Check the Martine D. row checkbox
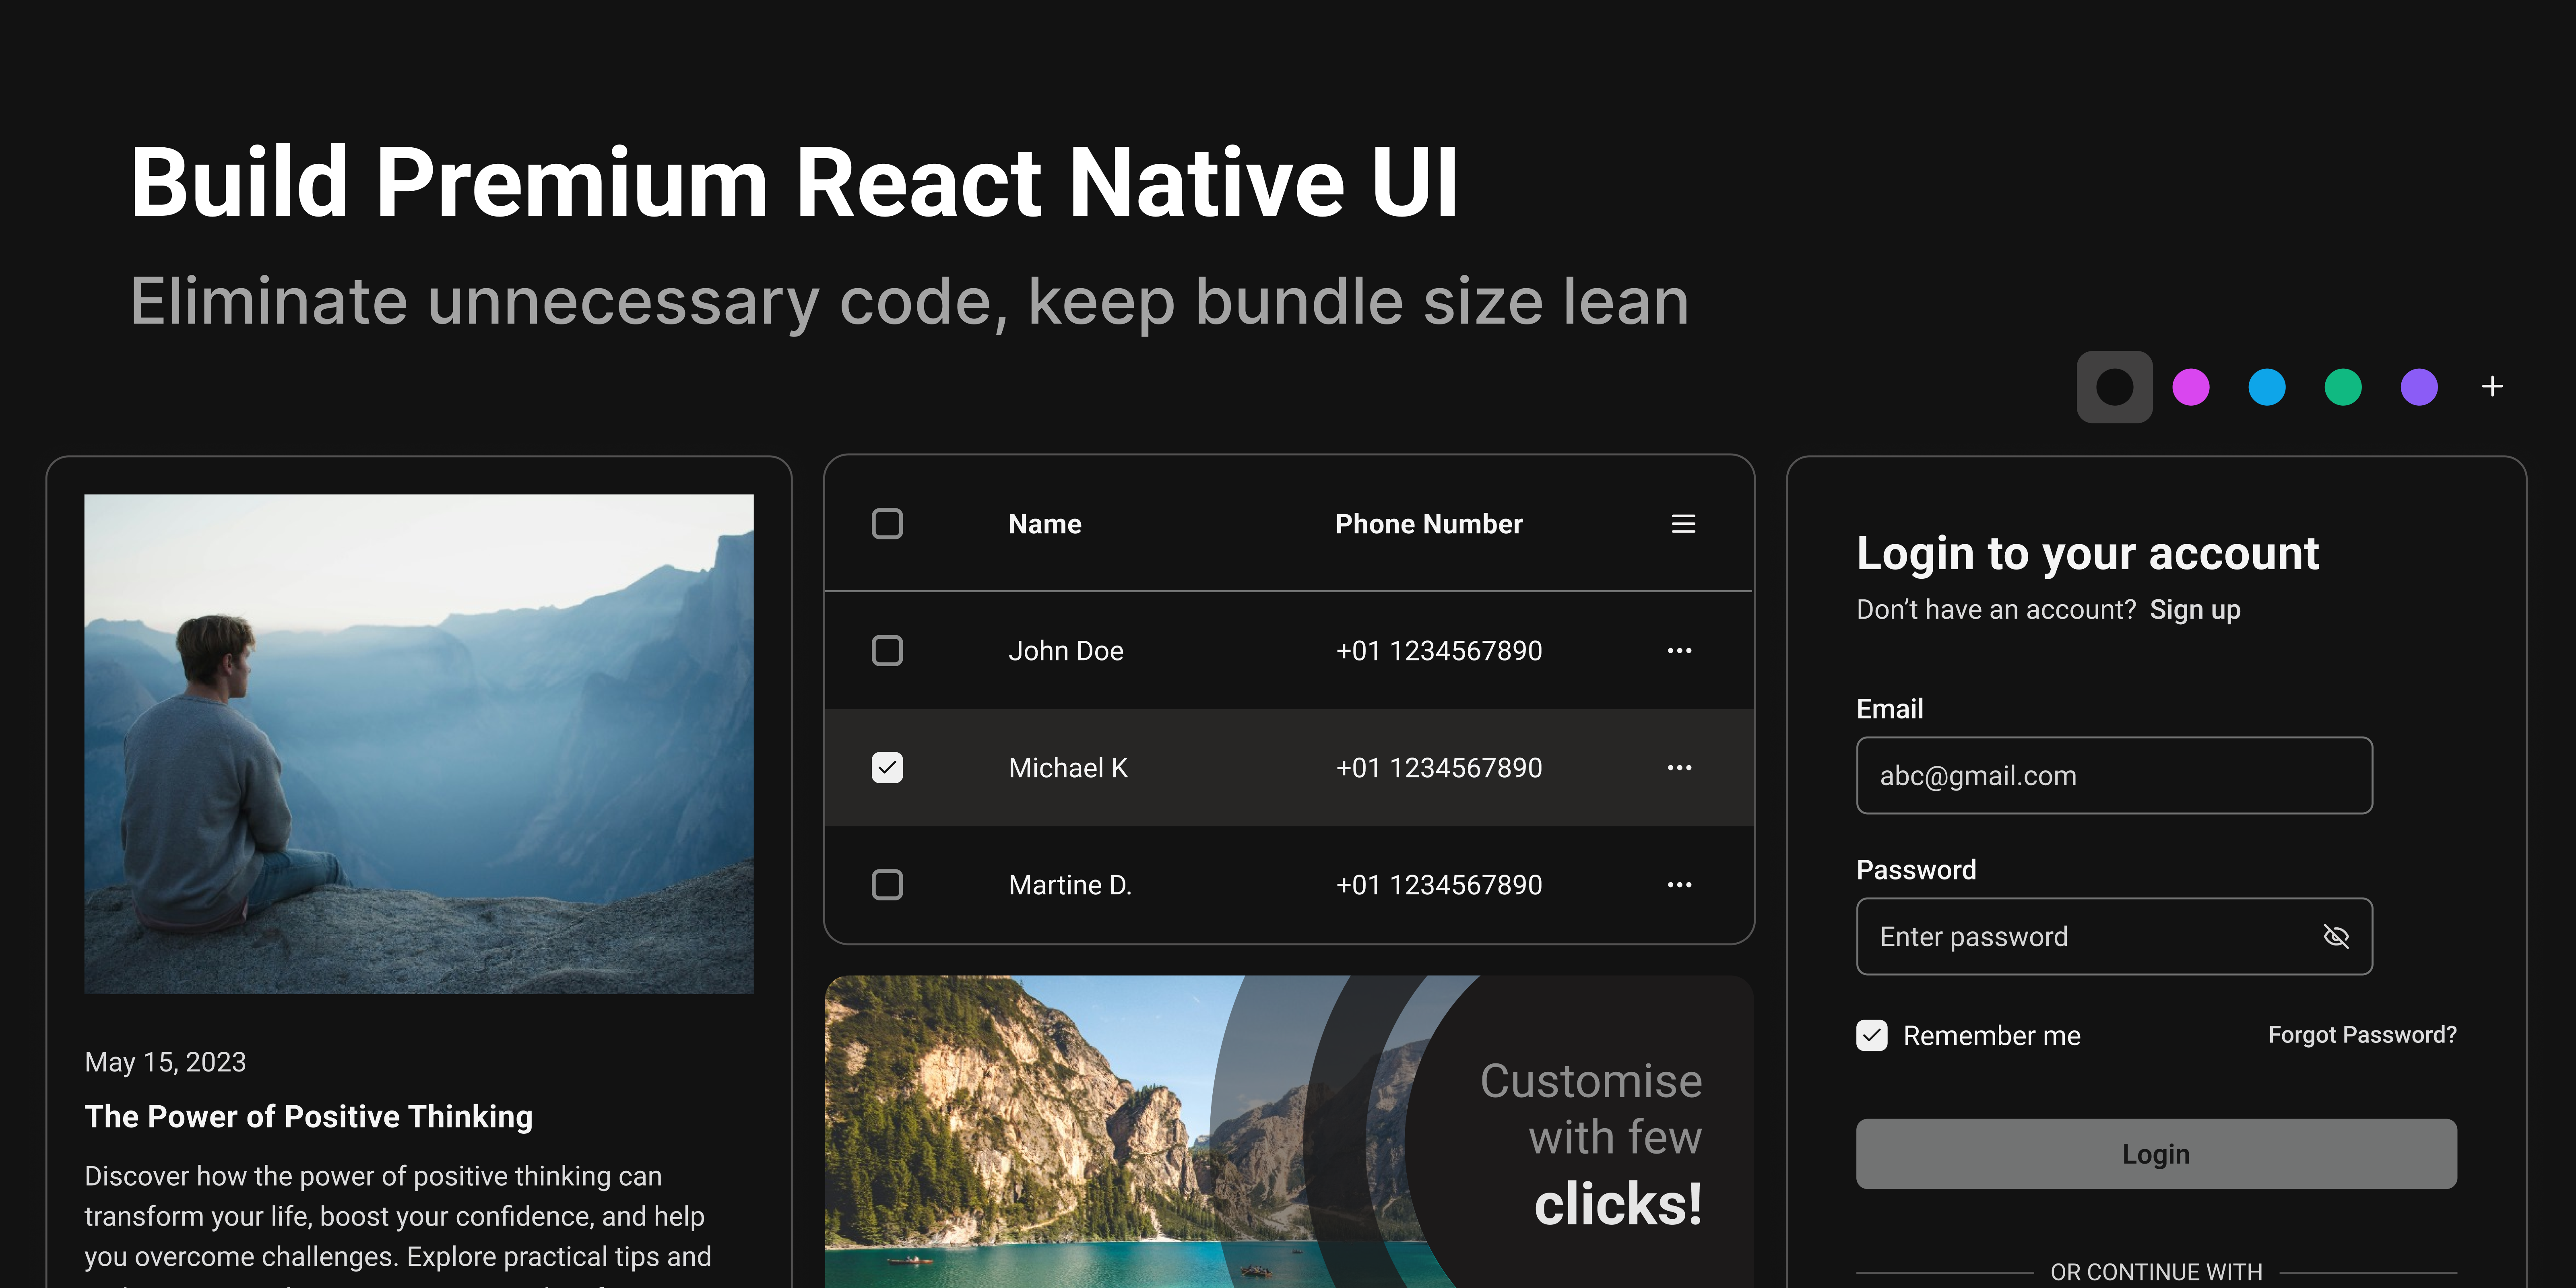Screen dimensions: 2576x1288 887,885
